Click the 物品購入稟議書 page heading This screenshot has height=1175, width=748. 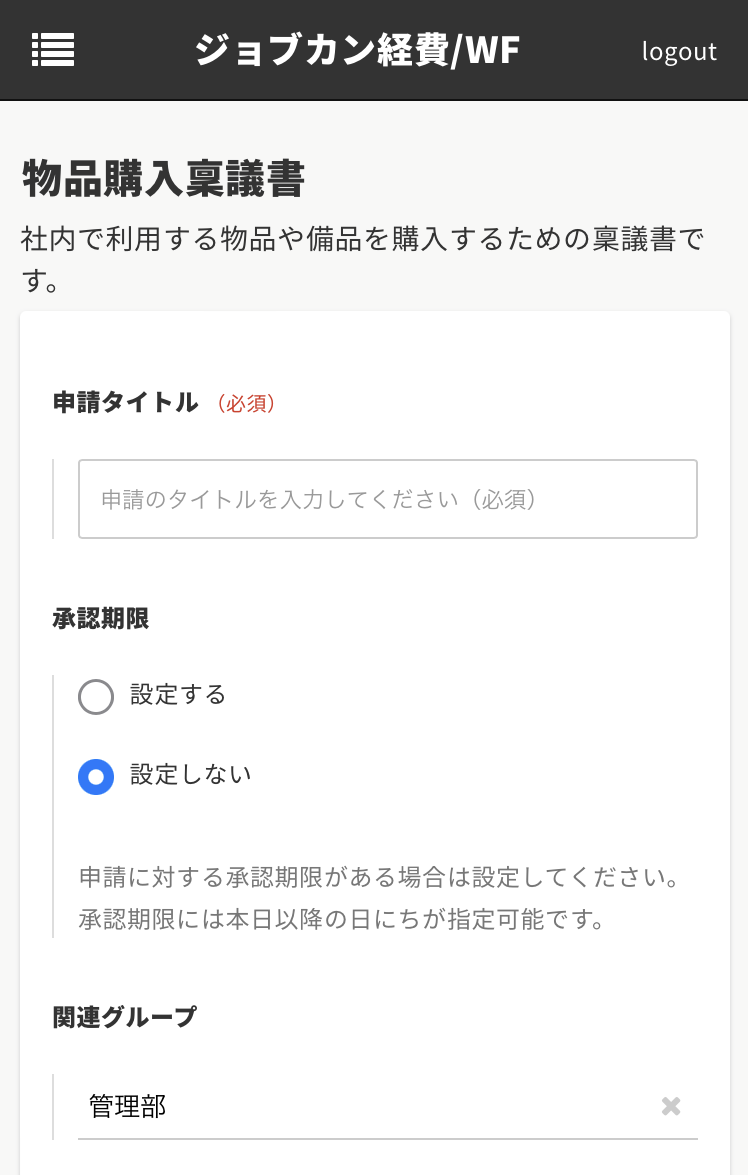pyautogui.click(x=162, y=180)
